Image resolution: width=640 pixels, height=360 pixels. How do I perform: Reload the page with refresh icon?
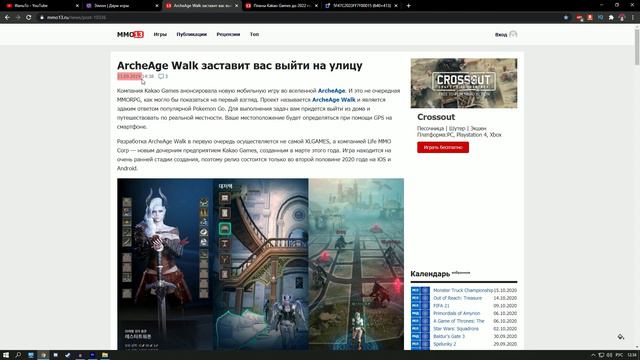coord(29,18)
